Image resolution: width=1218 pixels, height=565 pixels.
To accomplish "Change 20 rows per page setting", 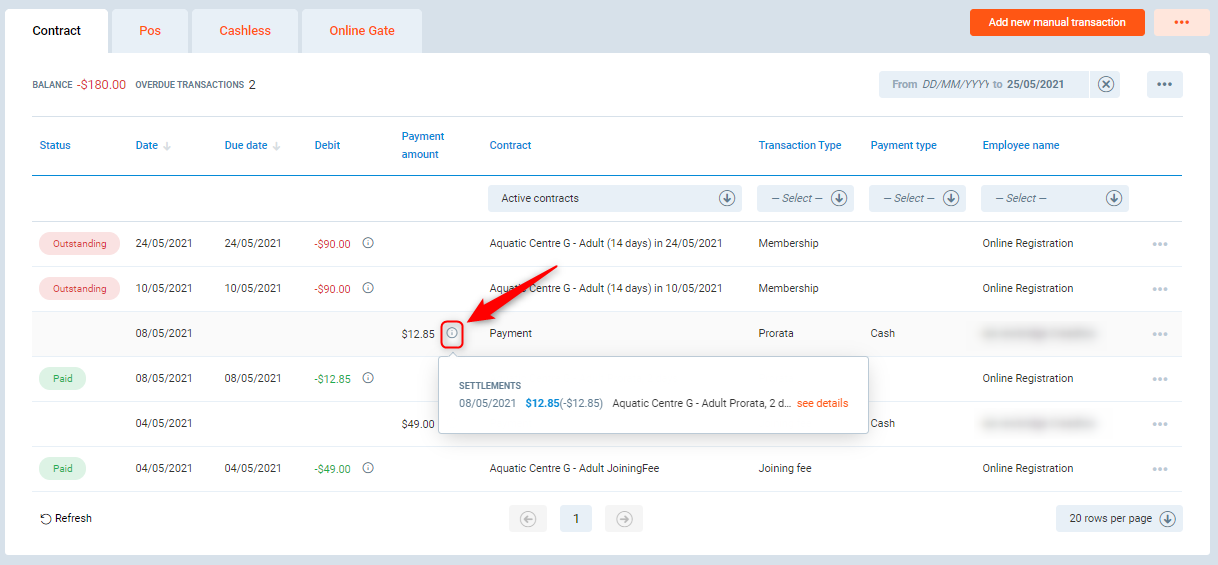I will coord(1118,518).
